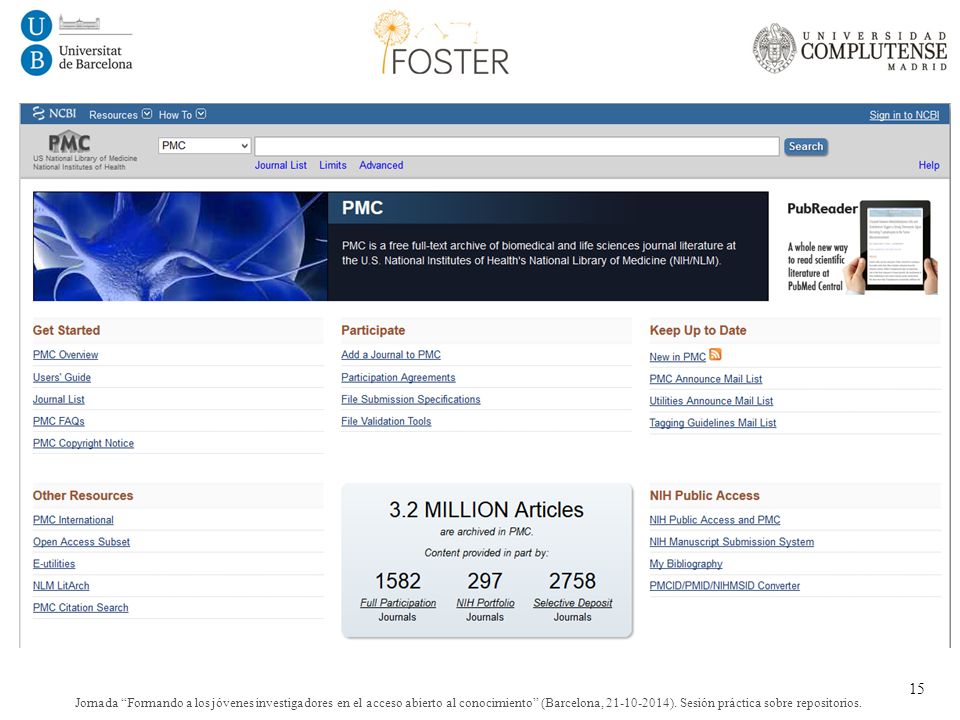This screenshot has height=720, width=960.
Task: Click the number 1582
Action: (398, 580)
